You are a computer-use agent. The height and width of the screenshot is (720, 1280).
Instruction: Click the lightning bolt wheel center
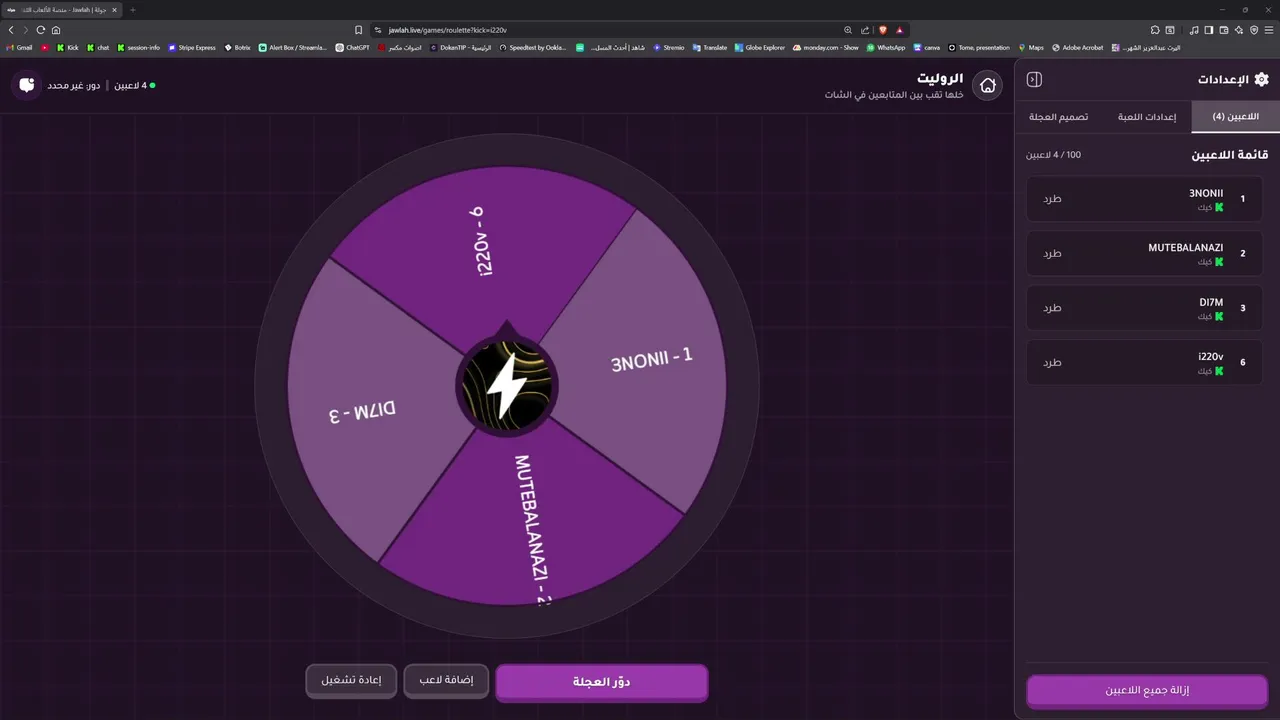507,385
